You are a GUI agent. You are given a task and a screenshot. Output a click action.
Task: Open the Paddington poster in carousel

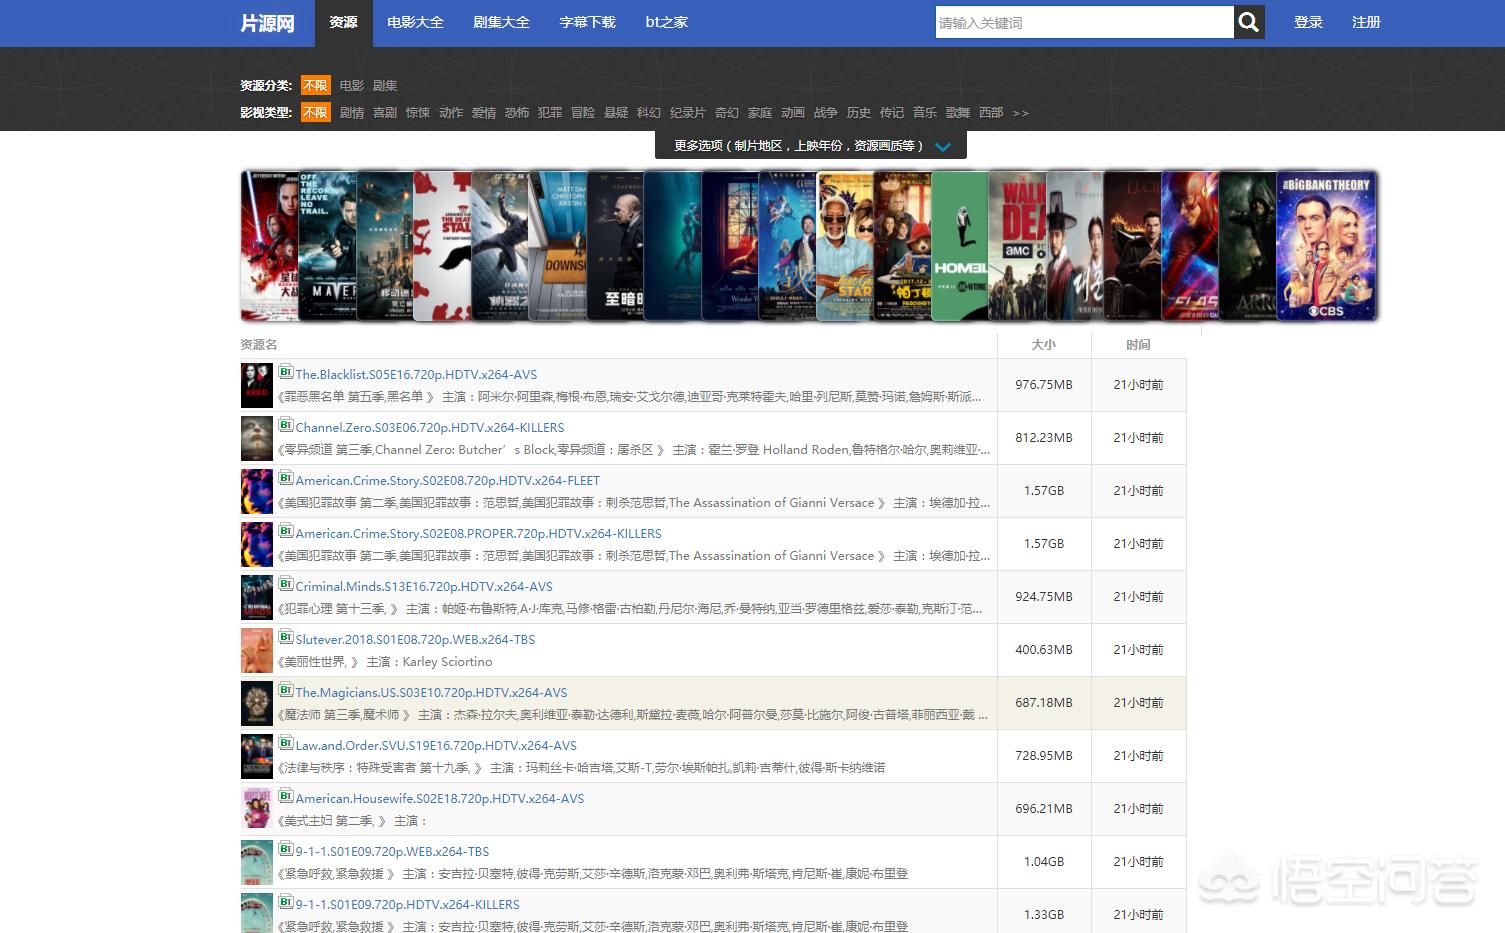point(903,246)
